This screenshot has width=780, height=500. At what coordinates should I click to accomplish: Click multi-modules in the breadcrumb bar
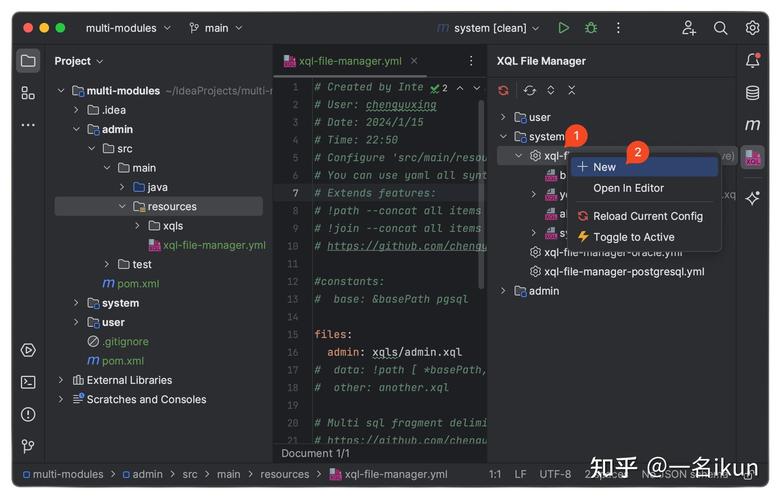point(63,475)
